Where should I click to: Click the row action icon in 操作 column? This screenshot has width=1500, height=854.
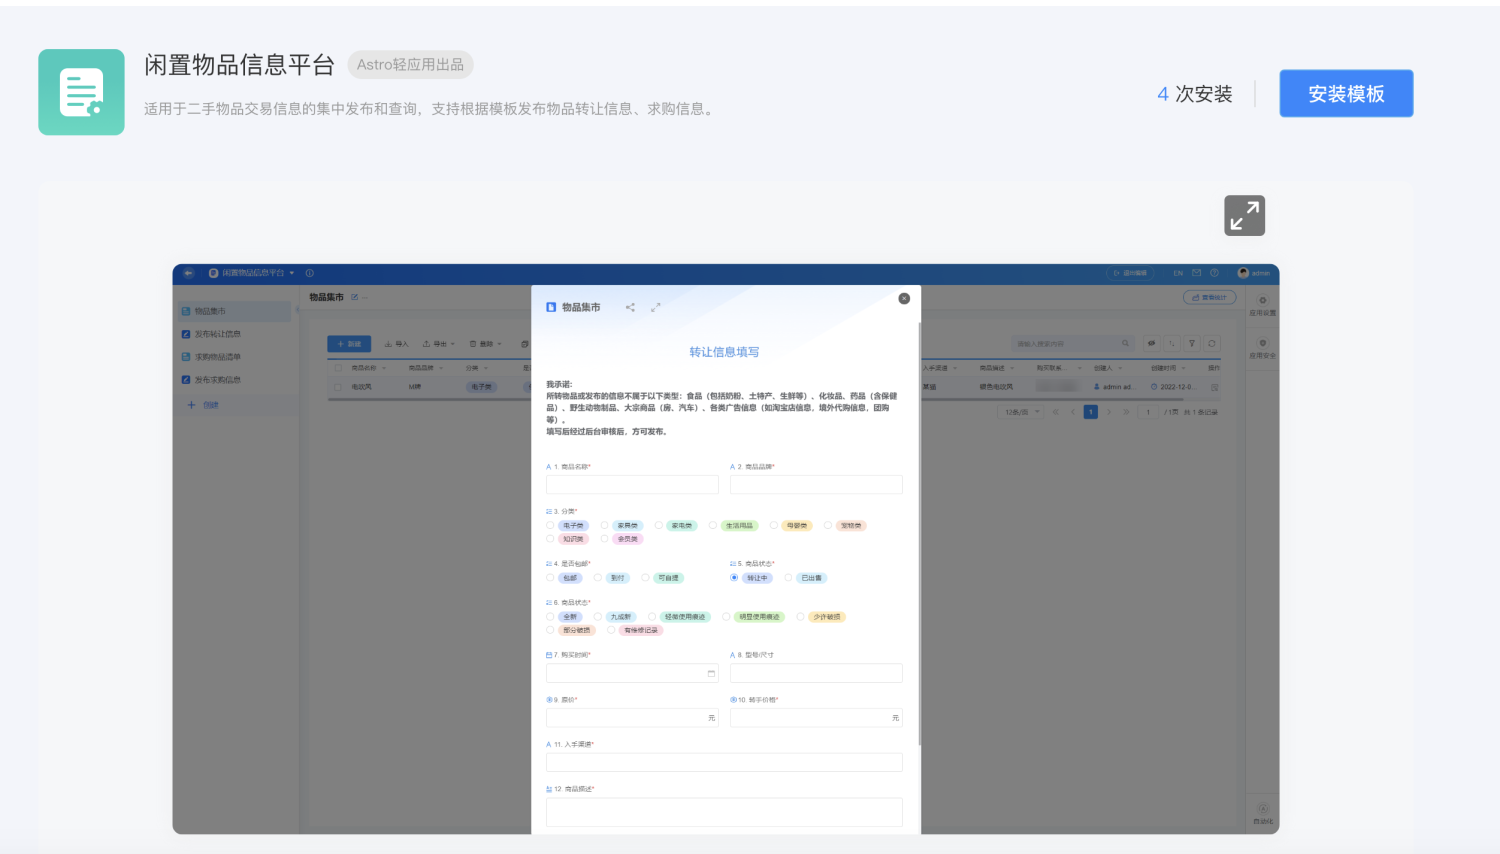[x=1215, y=387]
